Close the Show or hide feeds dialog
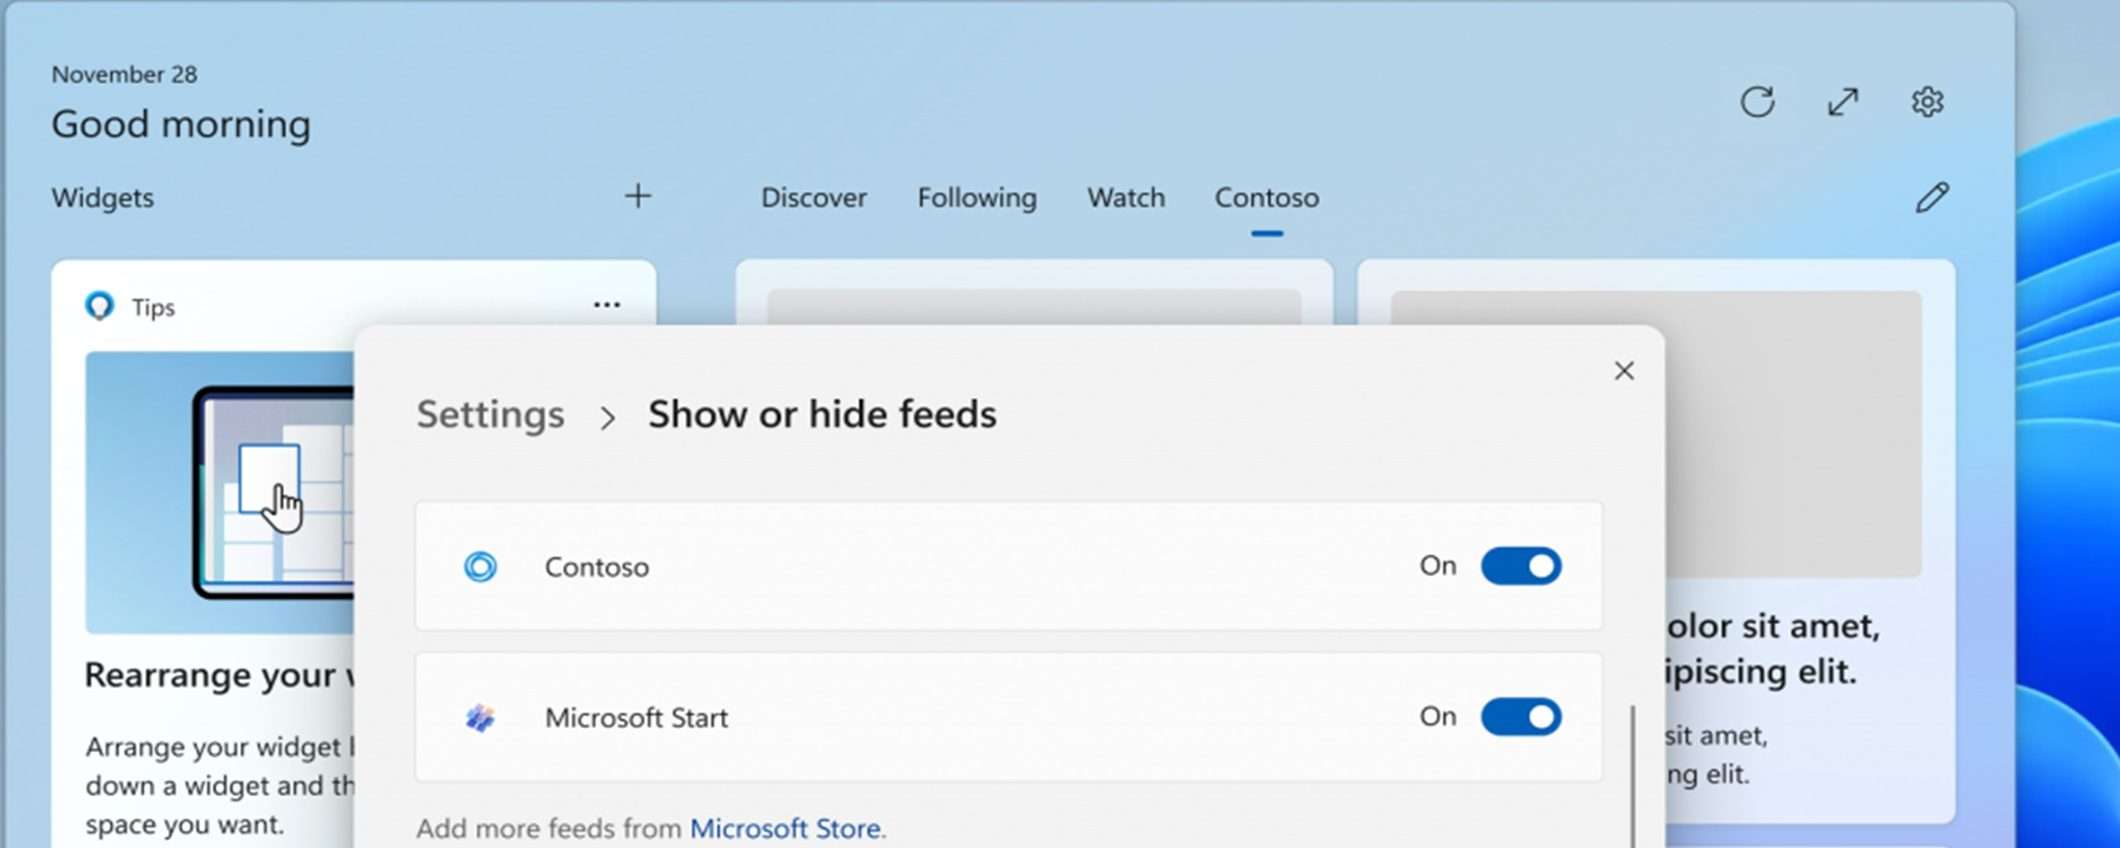Viewport: 2120px width, 848px height. click(1624, 371)
